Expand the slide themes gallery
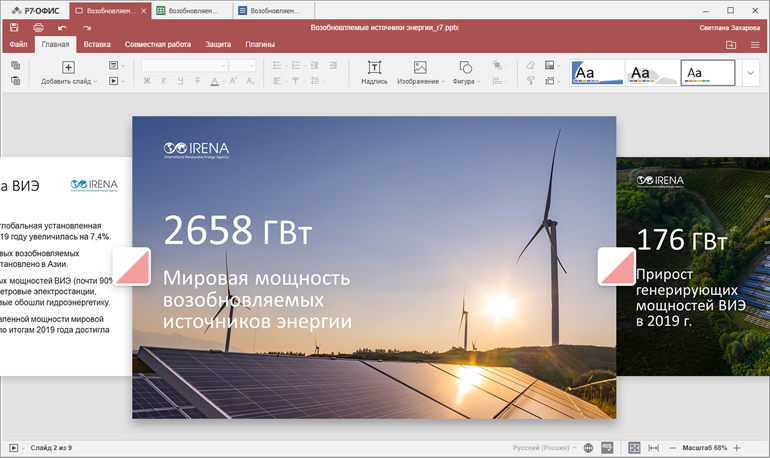 click(752, 73)
